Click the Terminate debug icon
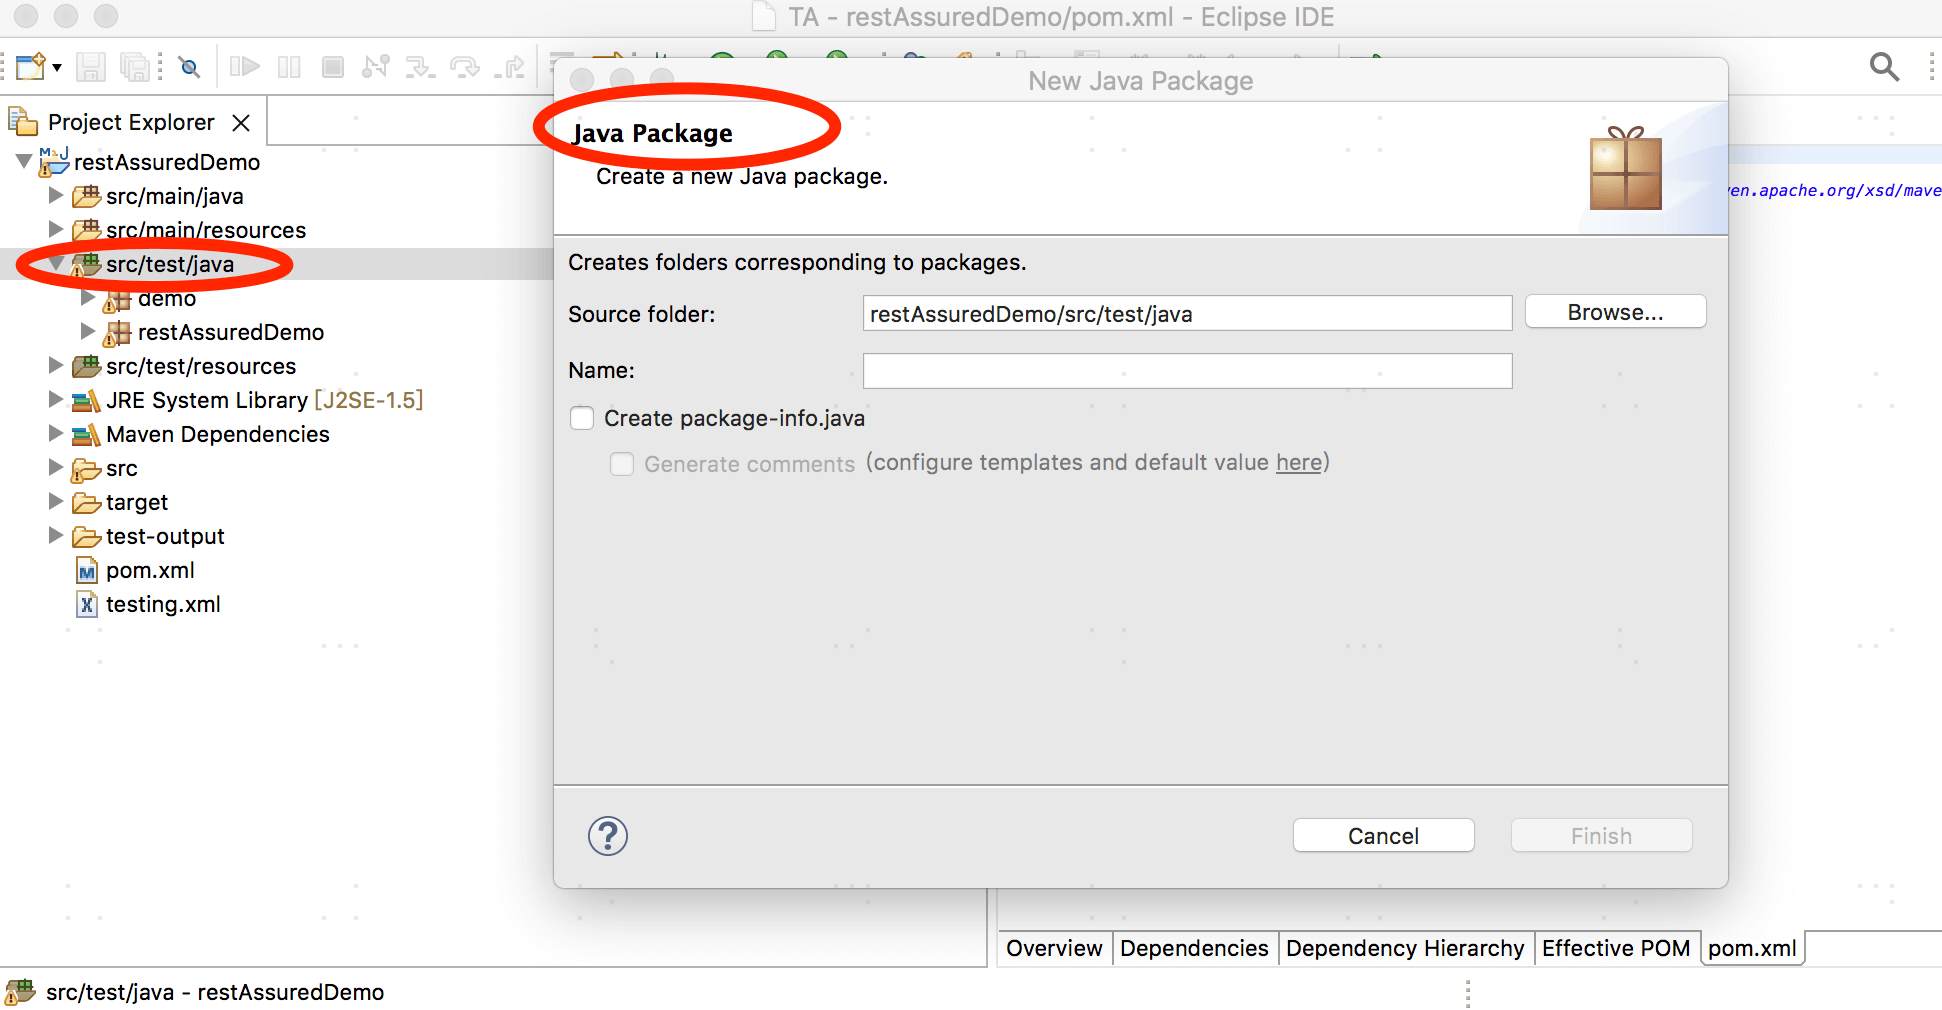Screen dimensions: 1942x1010 pos(333,67)
